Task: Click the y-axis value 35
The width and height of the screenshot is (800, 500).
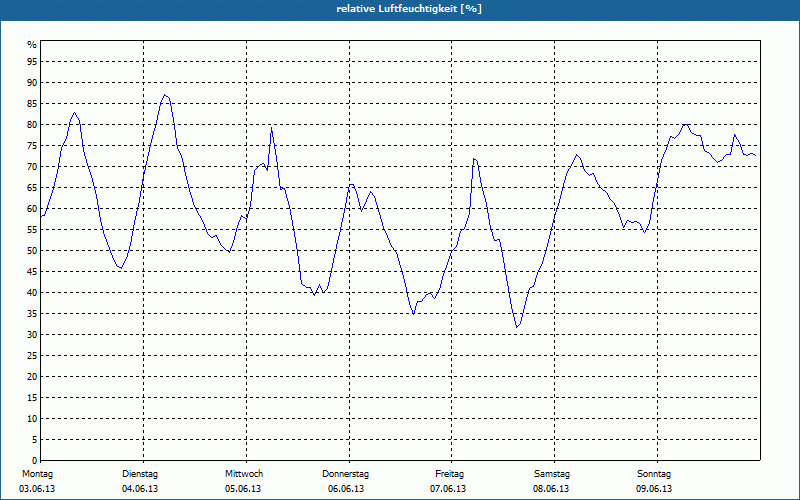Action: tap(32, 314)
